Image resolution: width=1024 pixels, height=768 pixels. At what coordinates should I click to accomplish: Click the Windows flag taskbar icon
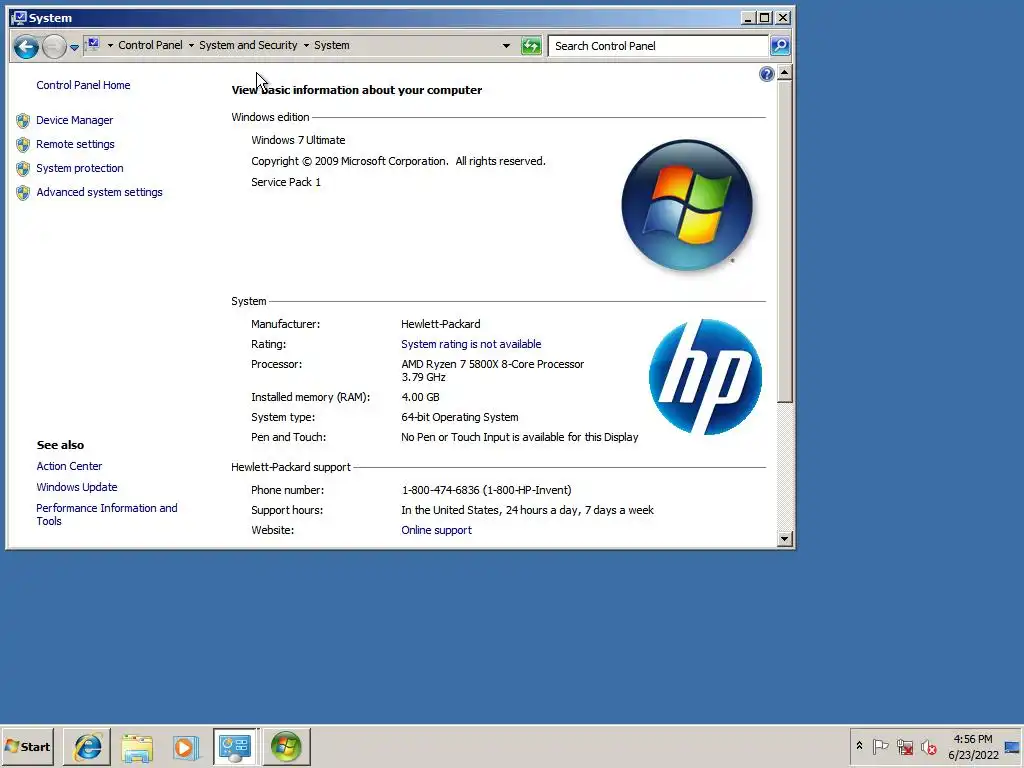pyautogui.click(x=286, y=746)
